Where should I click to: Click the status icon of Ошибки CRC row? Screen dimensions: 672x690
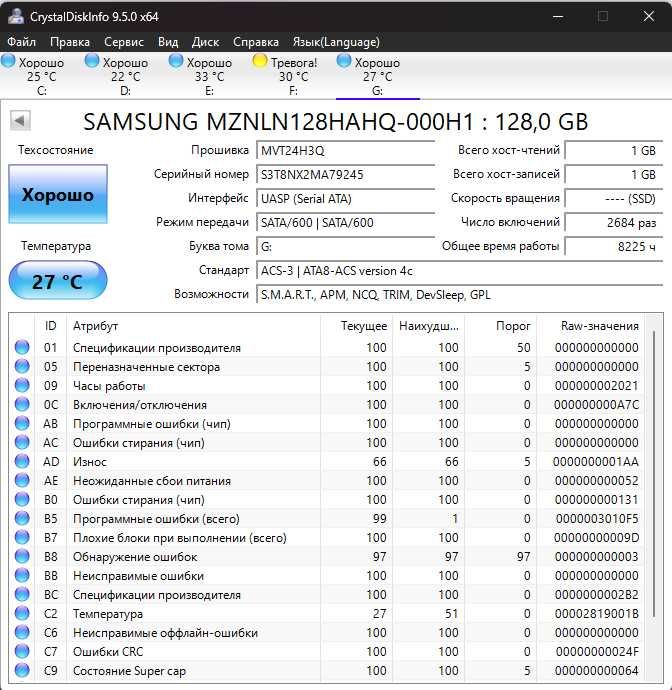tap(22, 651)
